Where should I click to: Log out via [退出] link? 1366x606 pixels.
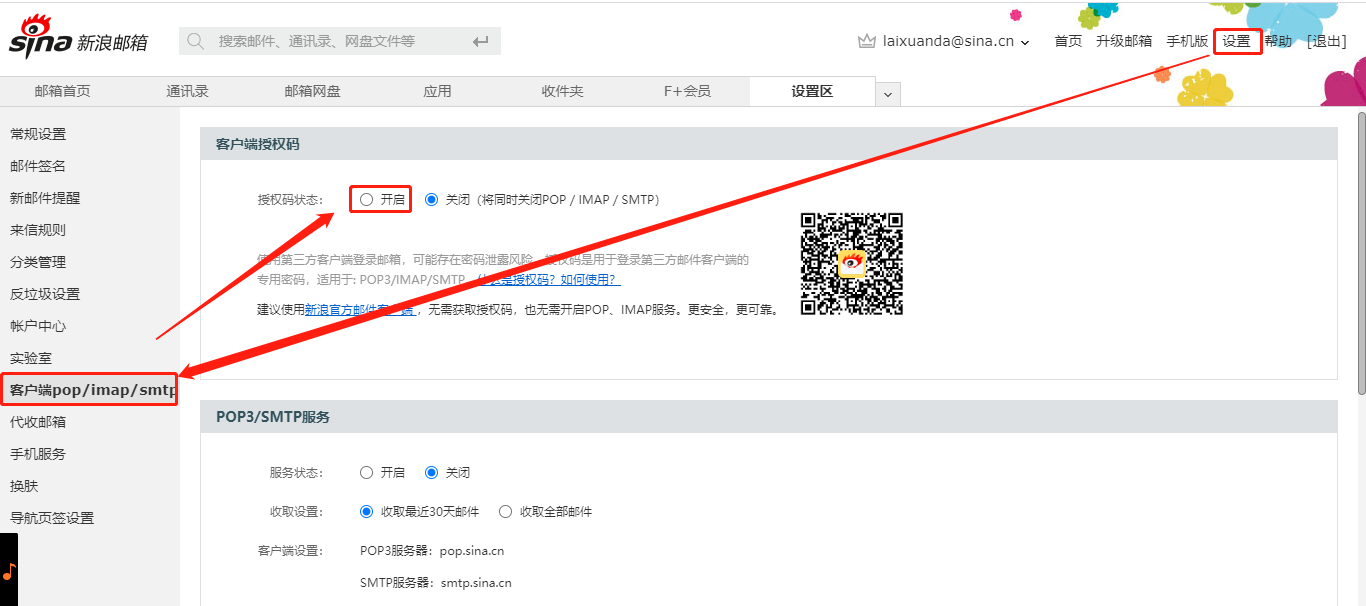(1326, 41)
